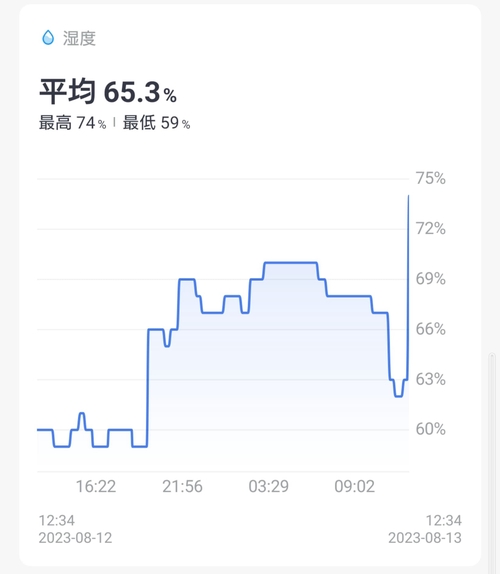Tap the 最高 74% maximum value

tap(72, 123)
